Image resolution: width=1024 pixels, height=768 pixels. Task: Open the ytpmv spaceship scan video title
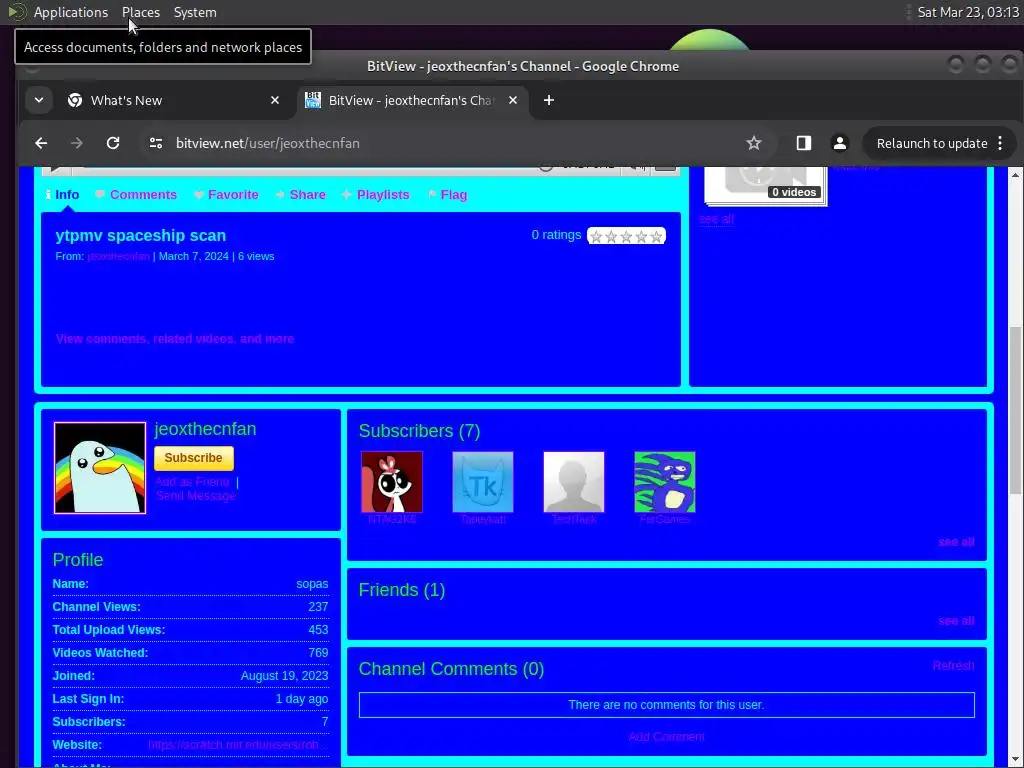tap(140, 236)
